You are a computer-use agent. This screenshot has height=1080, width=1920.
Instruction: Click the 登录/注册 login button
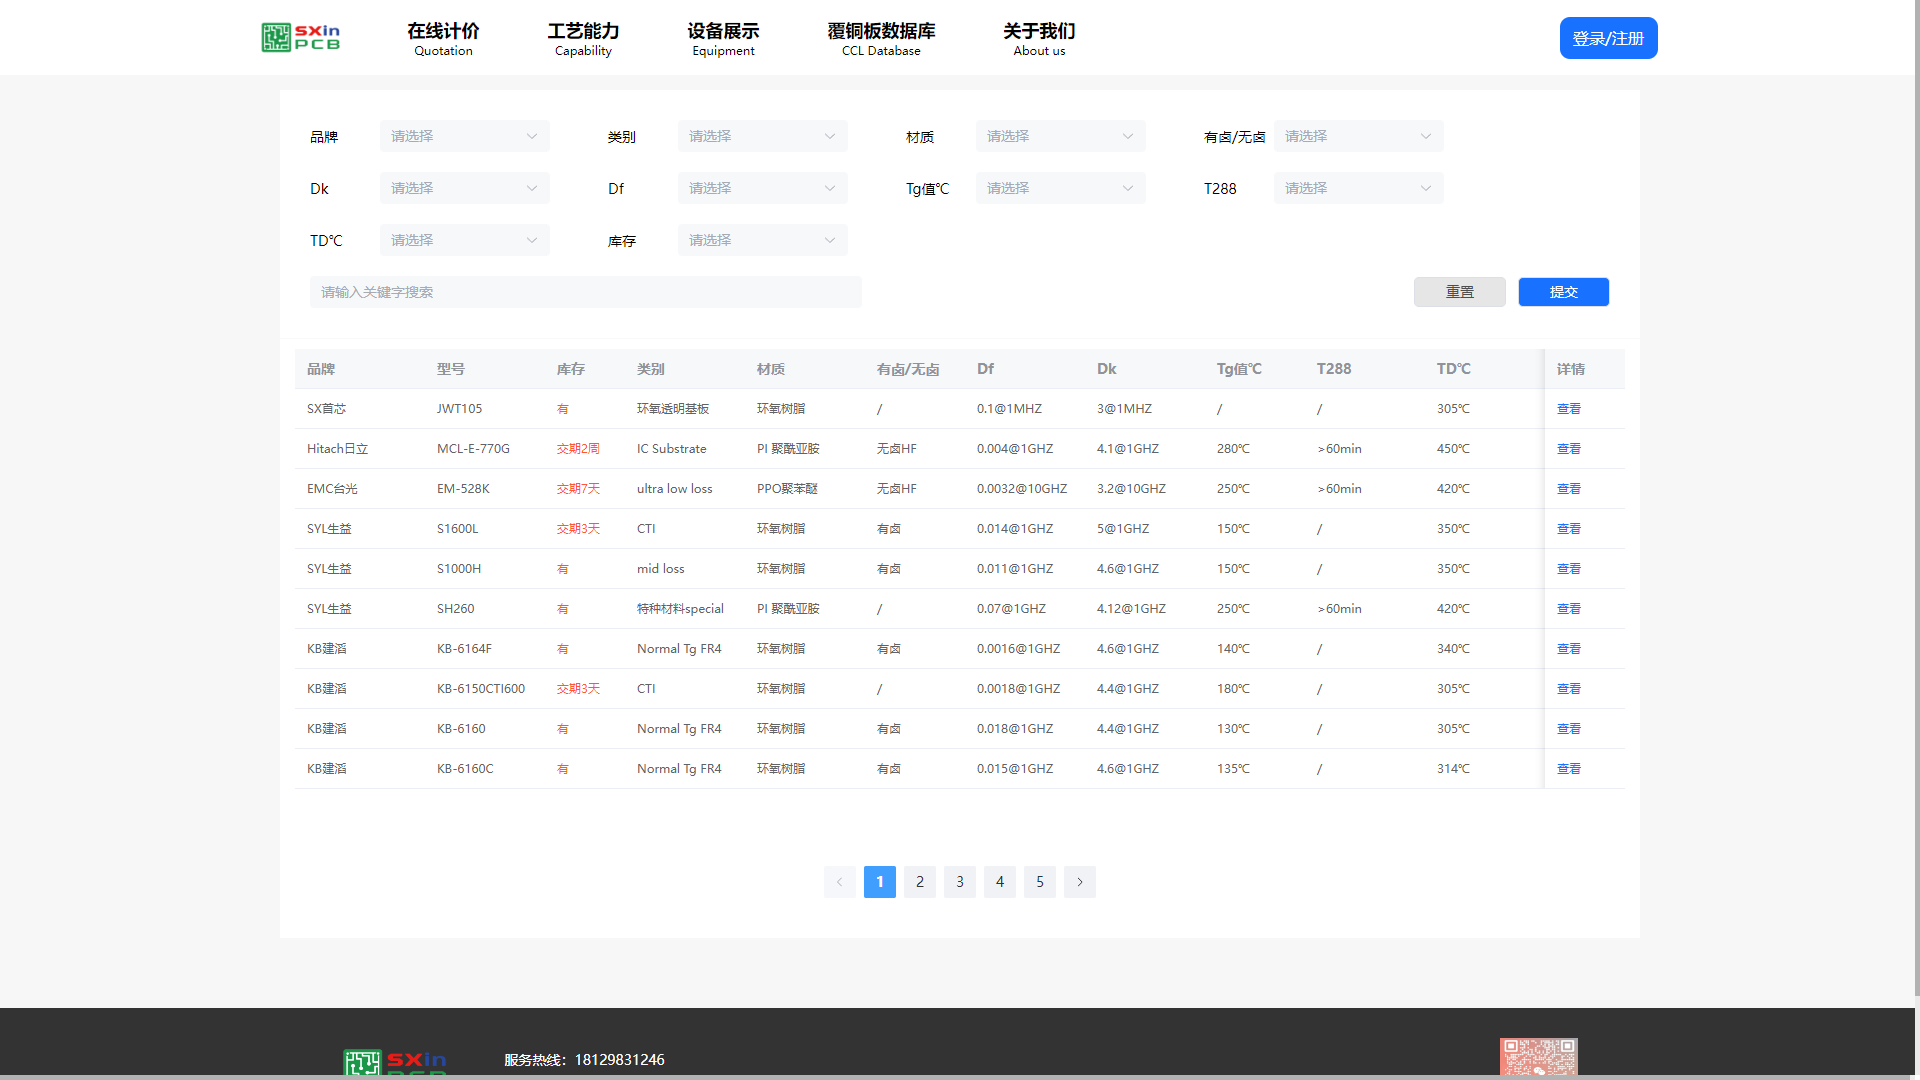coord(1608,38)
